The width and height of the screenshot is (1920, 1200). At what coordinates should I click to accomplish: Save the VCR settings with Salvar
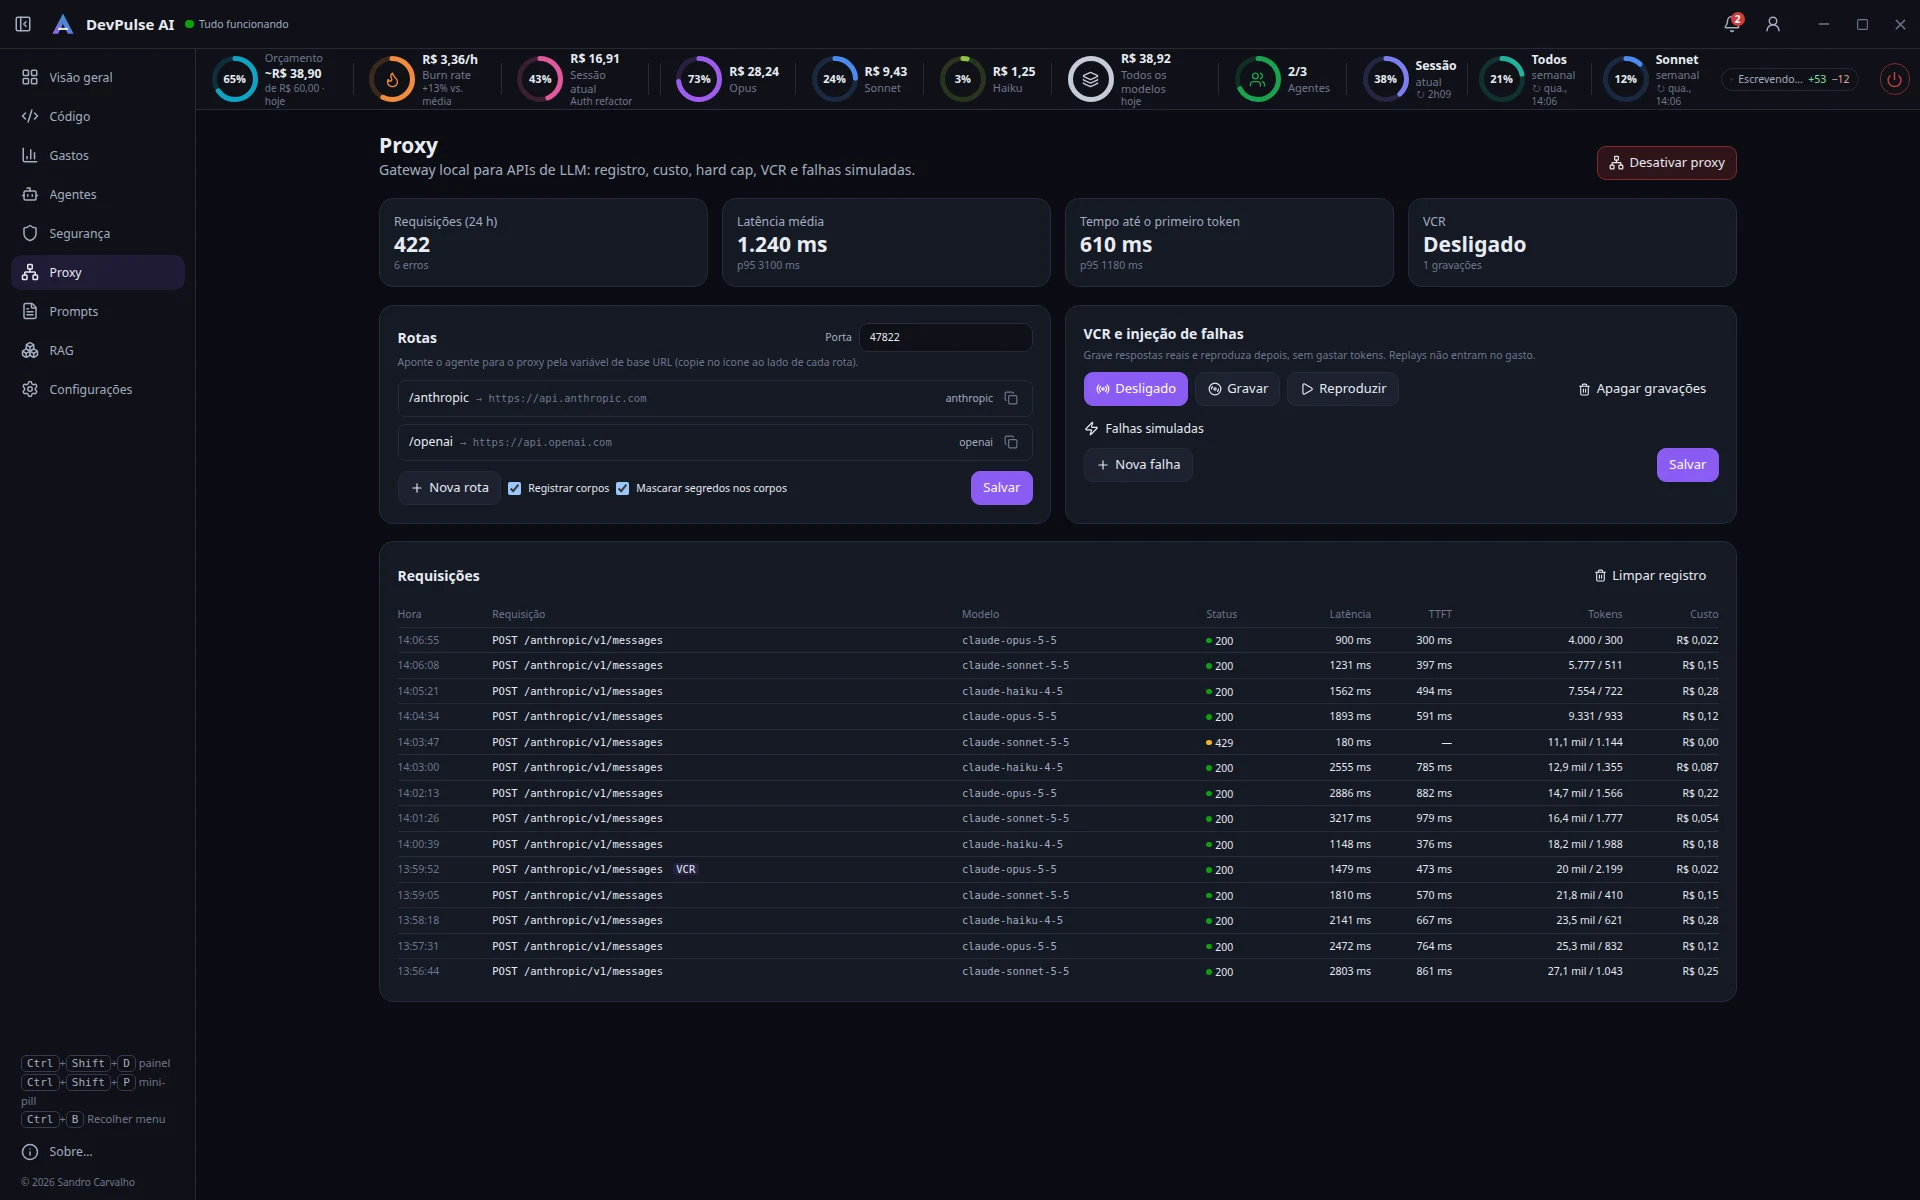click(1687, 465)
